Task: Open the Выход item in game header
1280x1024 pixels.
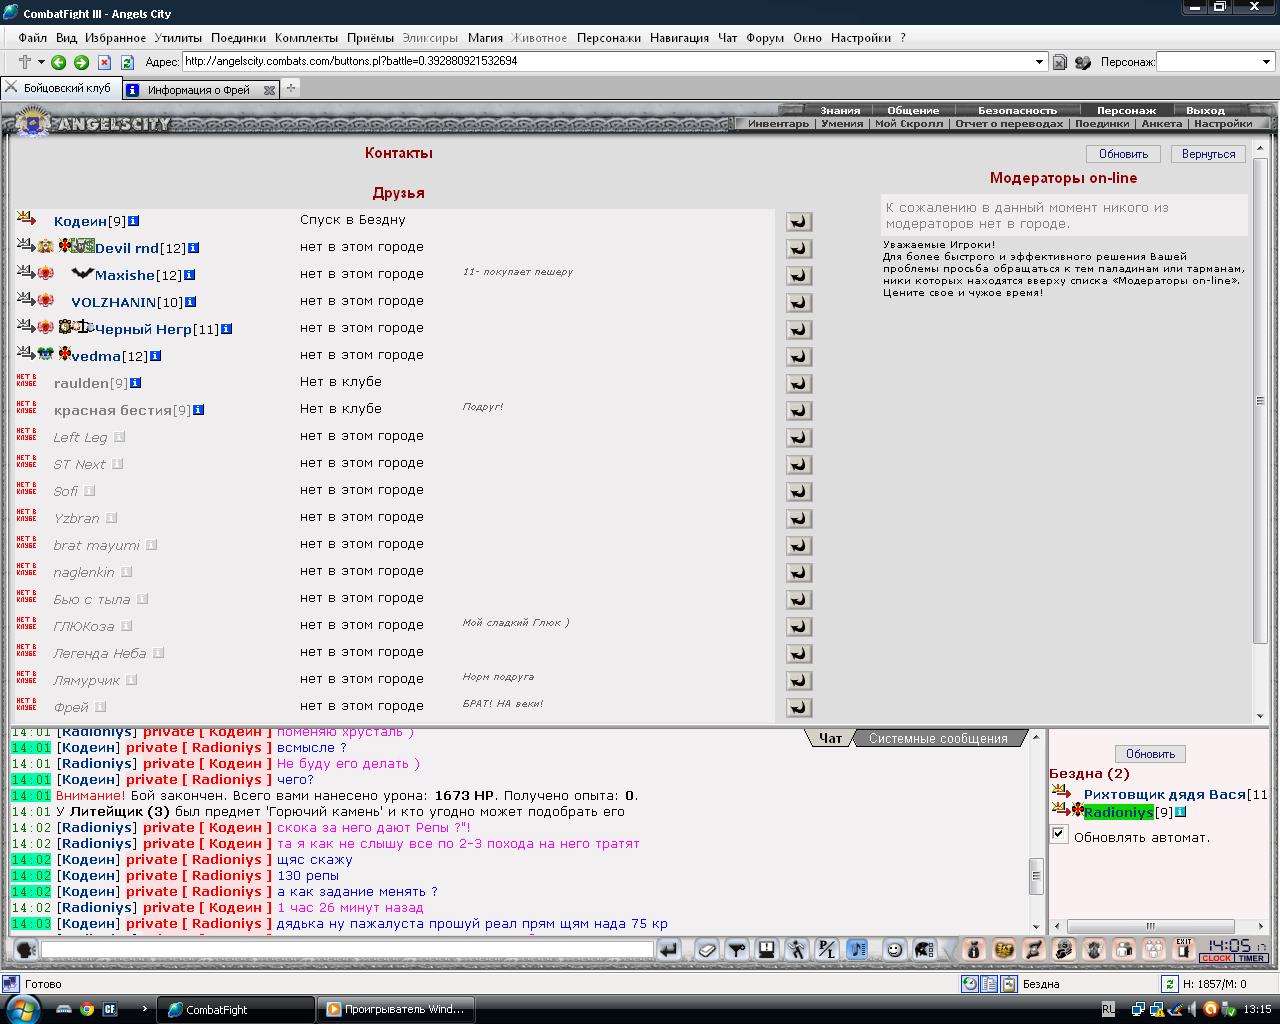Action: point(1205,111)
